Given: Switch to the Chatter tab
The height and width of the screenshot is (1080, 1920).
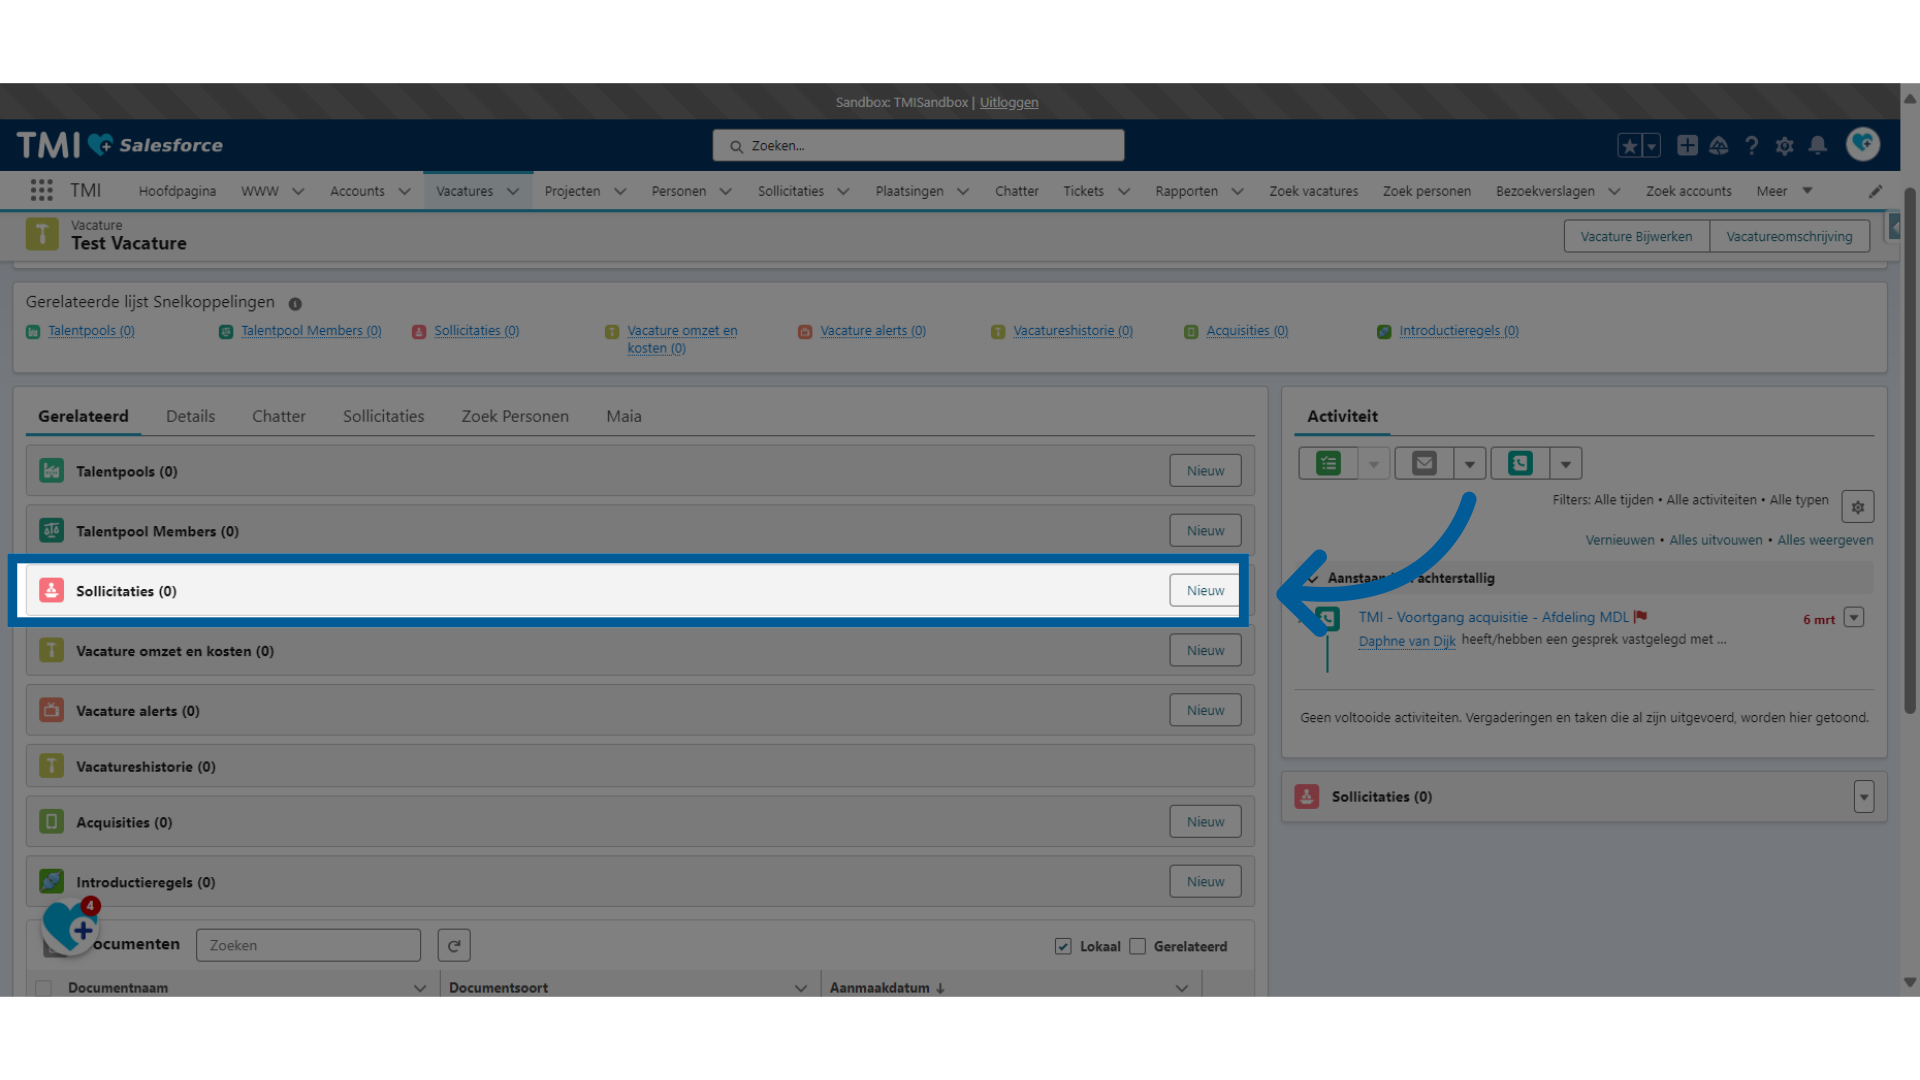Looking at the screenshot, I should click(x=277, y=415).
